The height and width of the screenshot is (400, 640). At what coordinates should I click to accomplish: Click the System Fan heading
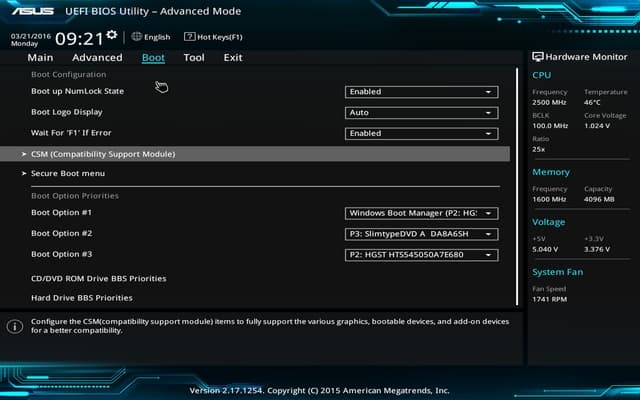pos(558,272)
